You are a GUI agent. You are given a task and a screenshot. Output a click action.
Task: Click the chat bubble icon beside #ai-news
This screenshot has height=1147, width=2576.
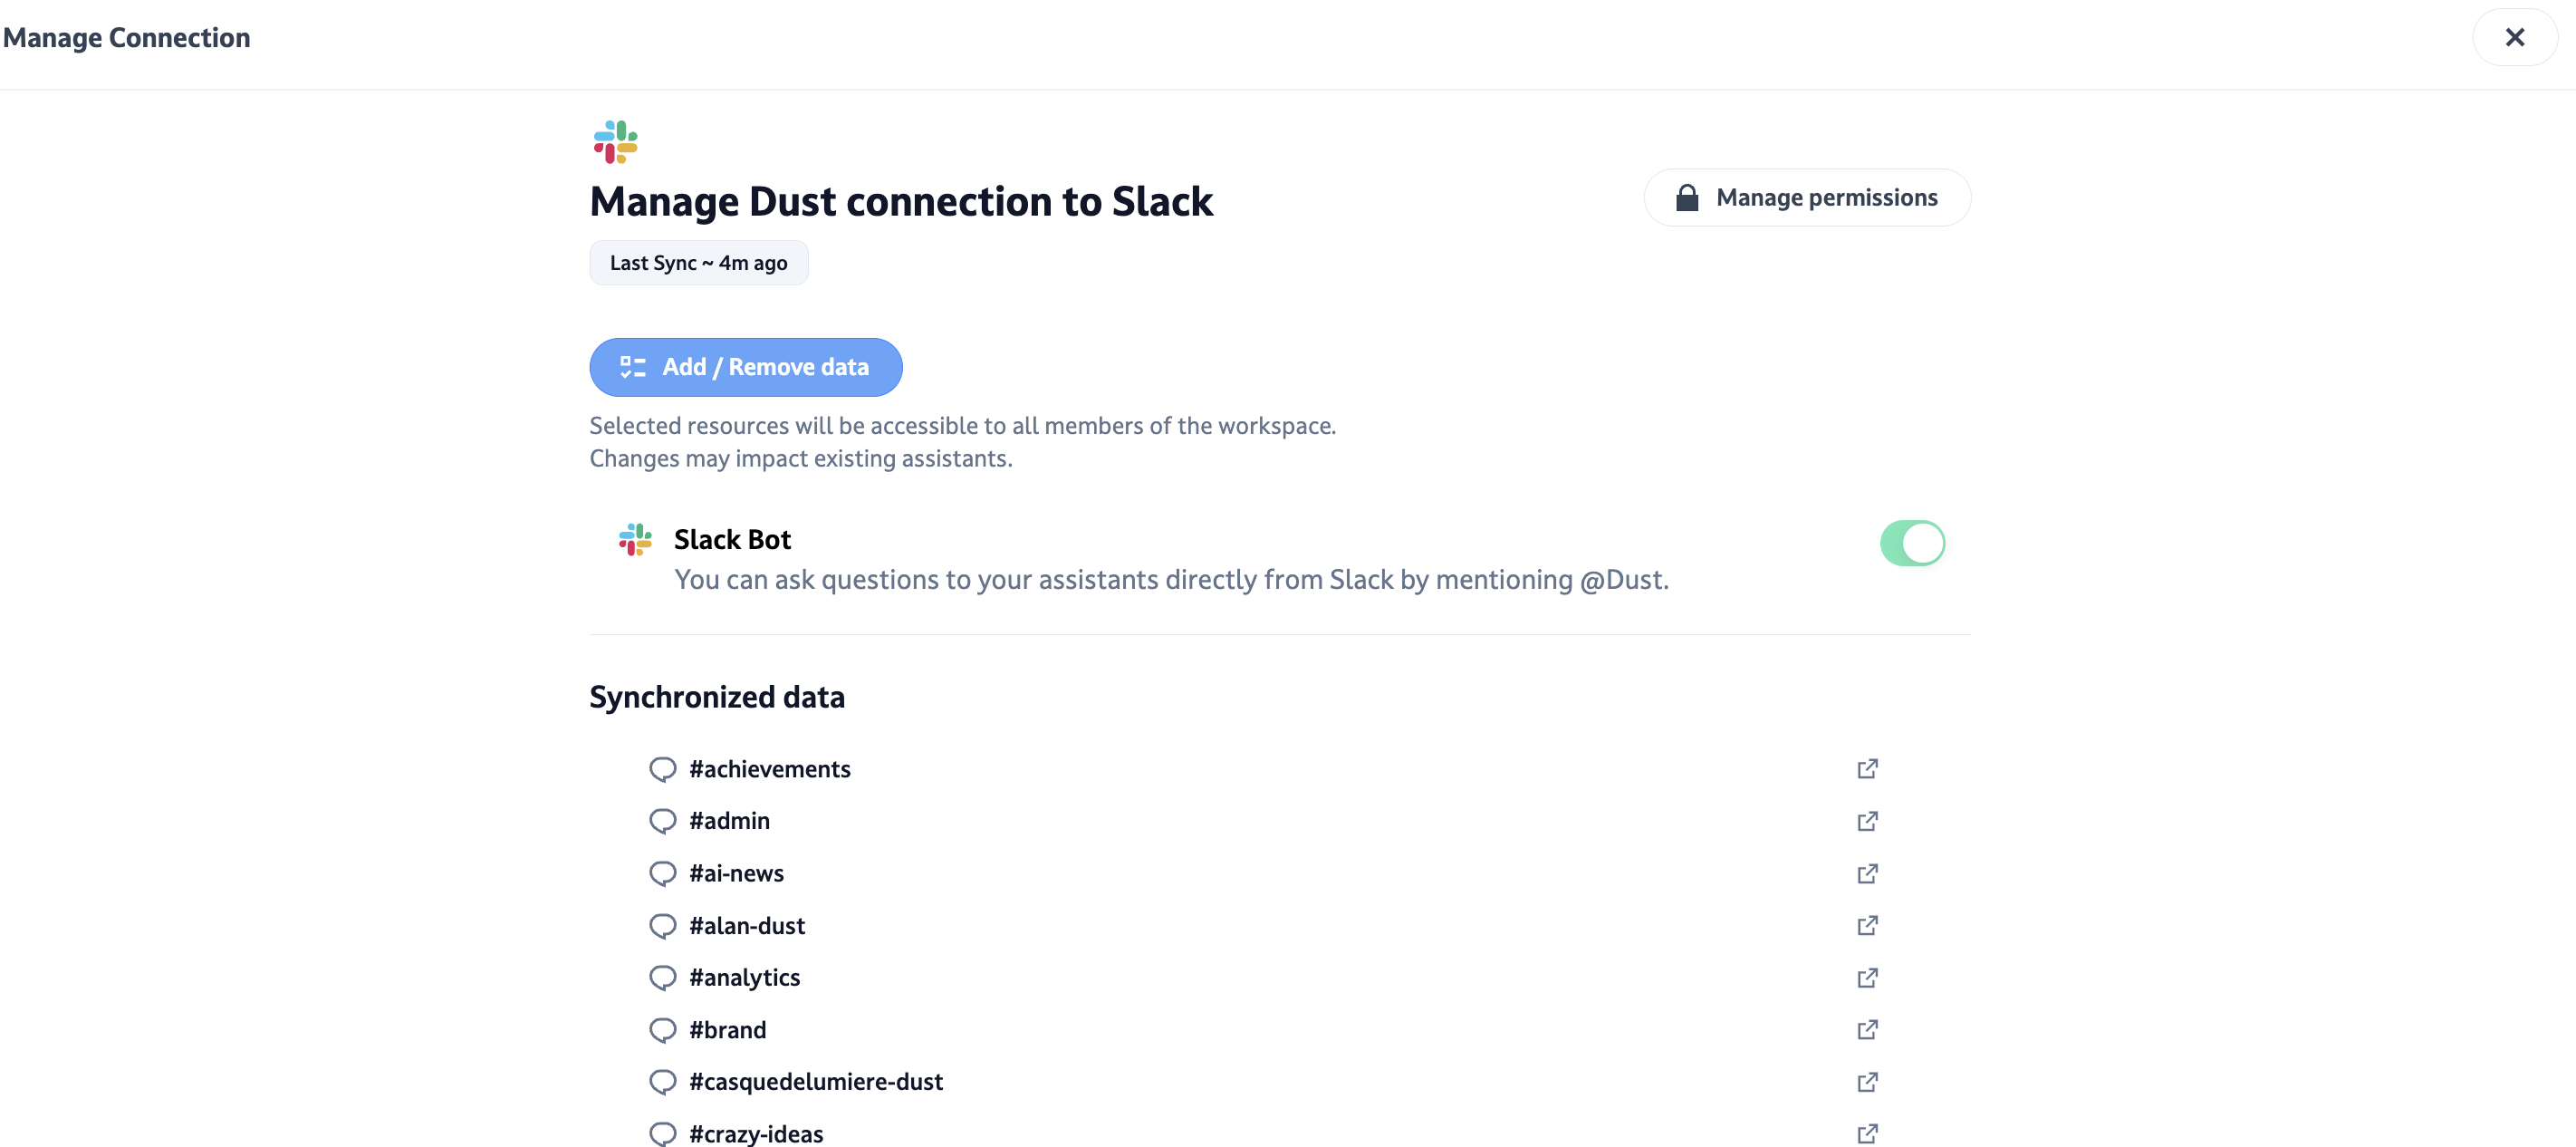(662, 874)
